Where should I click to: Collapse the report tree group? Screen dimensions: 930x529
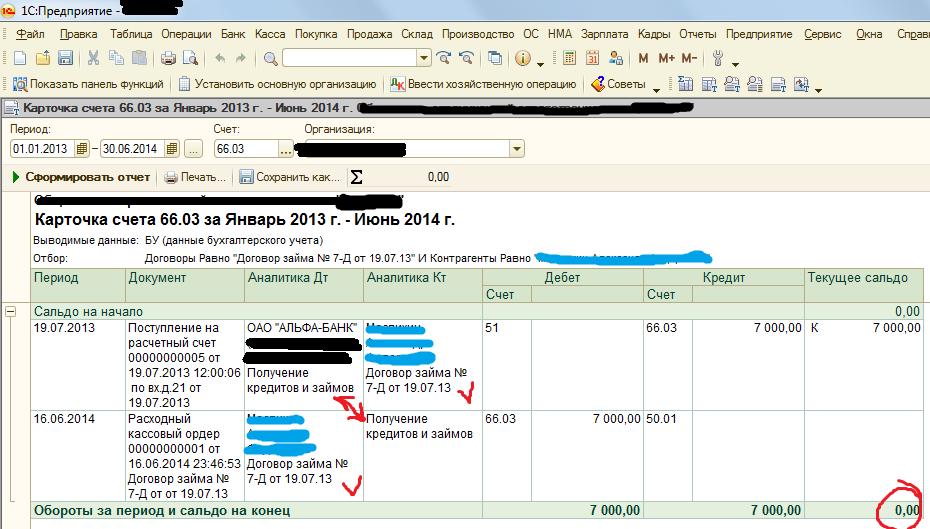pos(10,311)
